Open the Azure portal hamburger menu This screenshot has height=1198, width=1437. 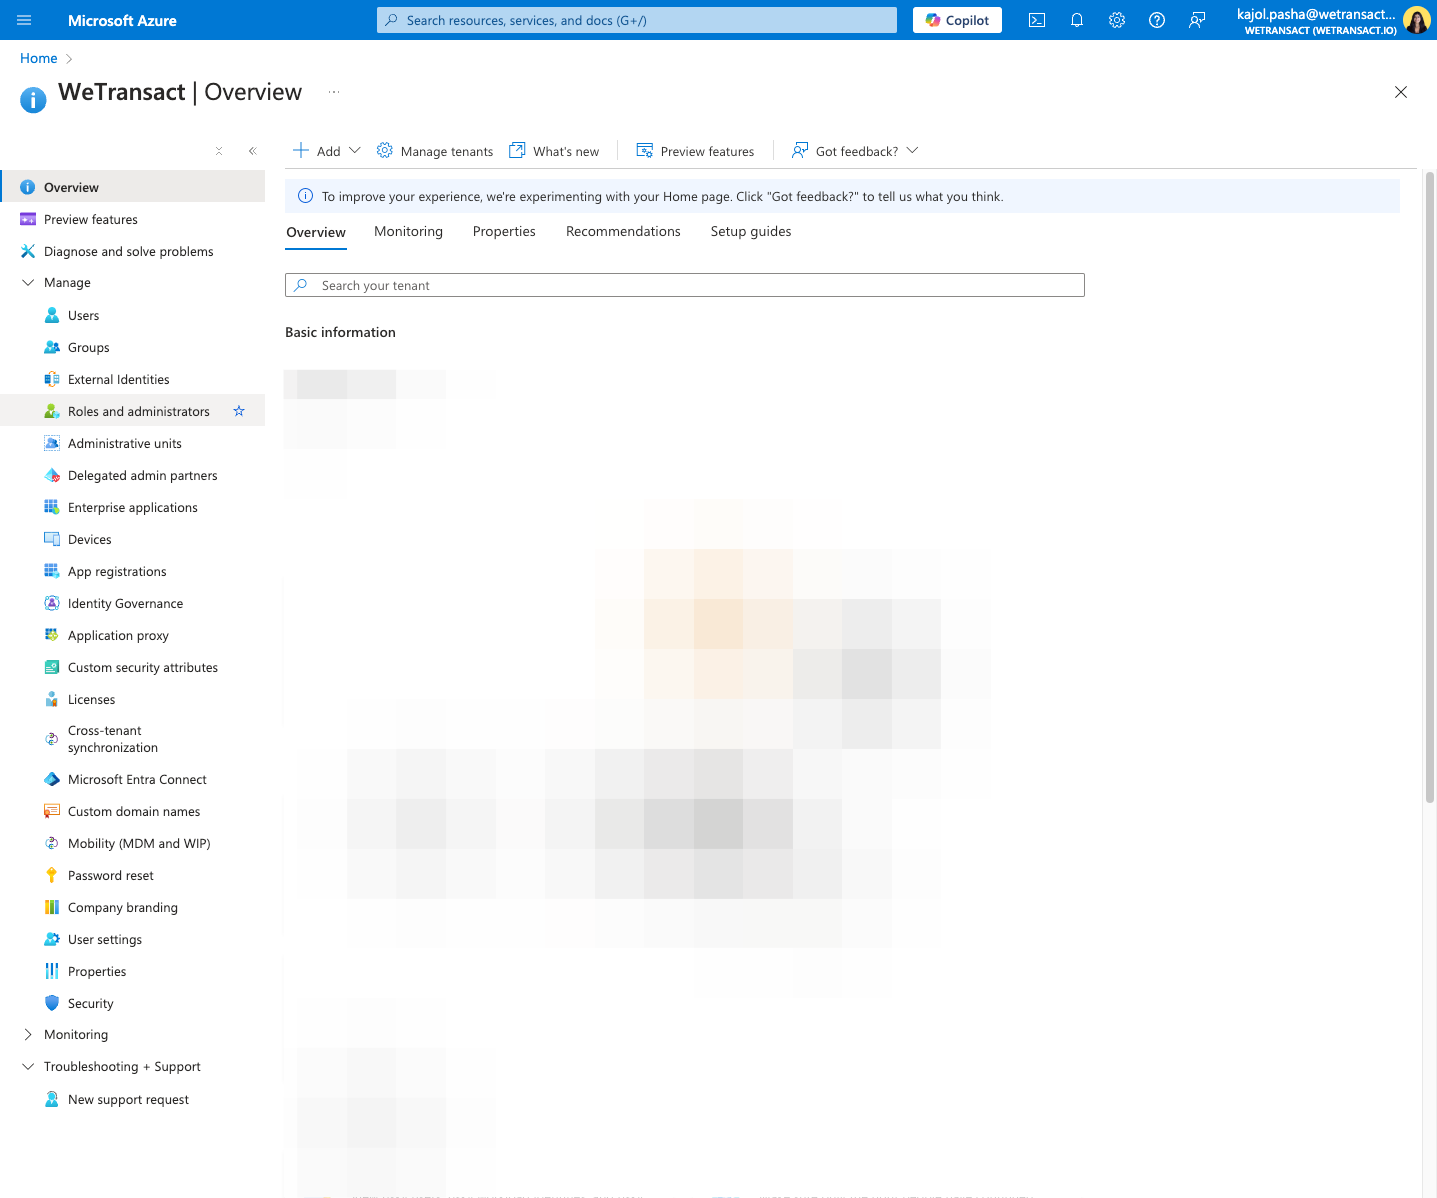coord(24,20)
